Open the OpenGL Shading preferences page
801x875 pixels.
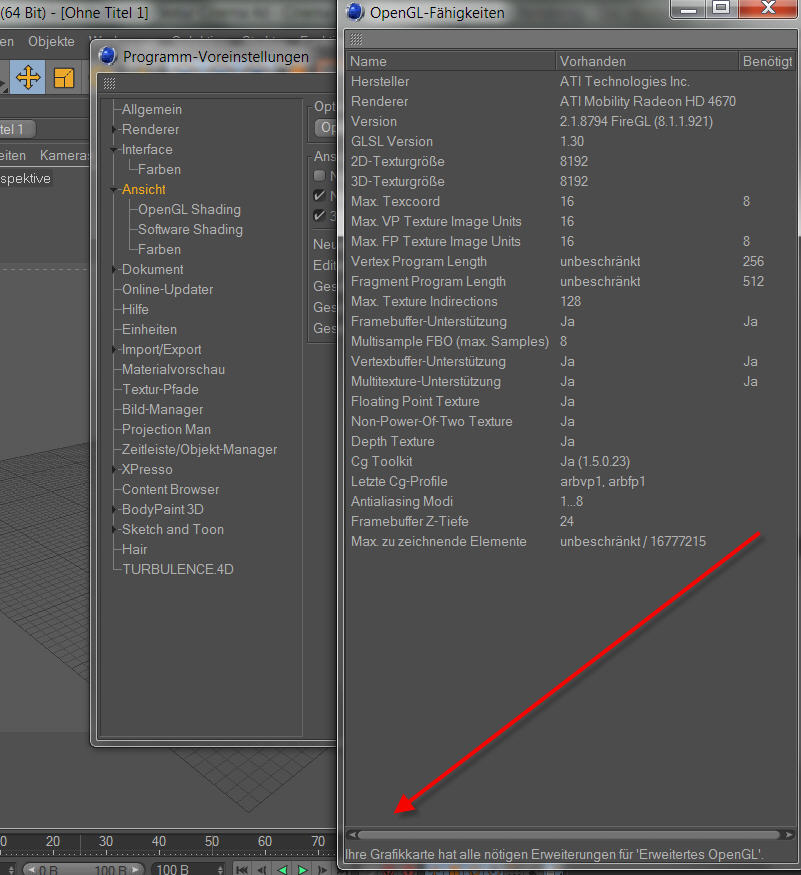[x=189, y=209]
